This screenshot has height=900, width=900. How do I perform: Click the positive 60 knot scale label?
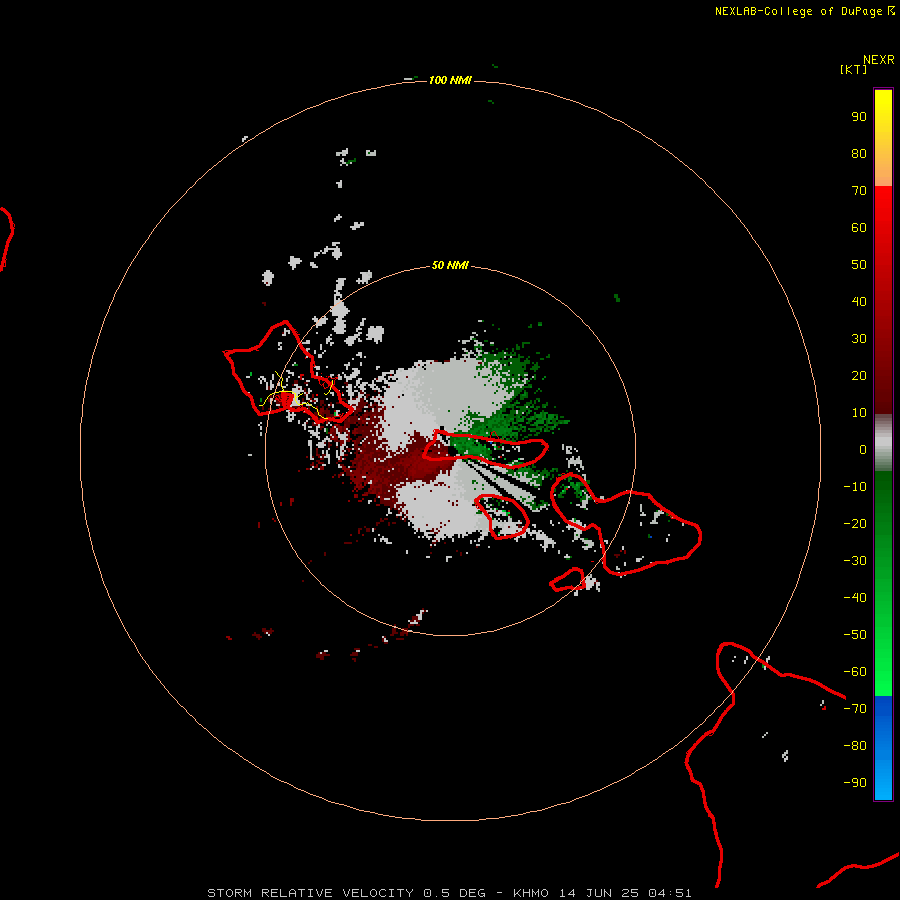859,228
